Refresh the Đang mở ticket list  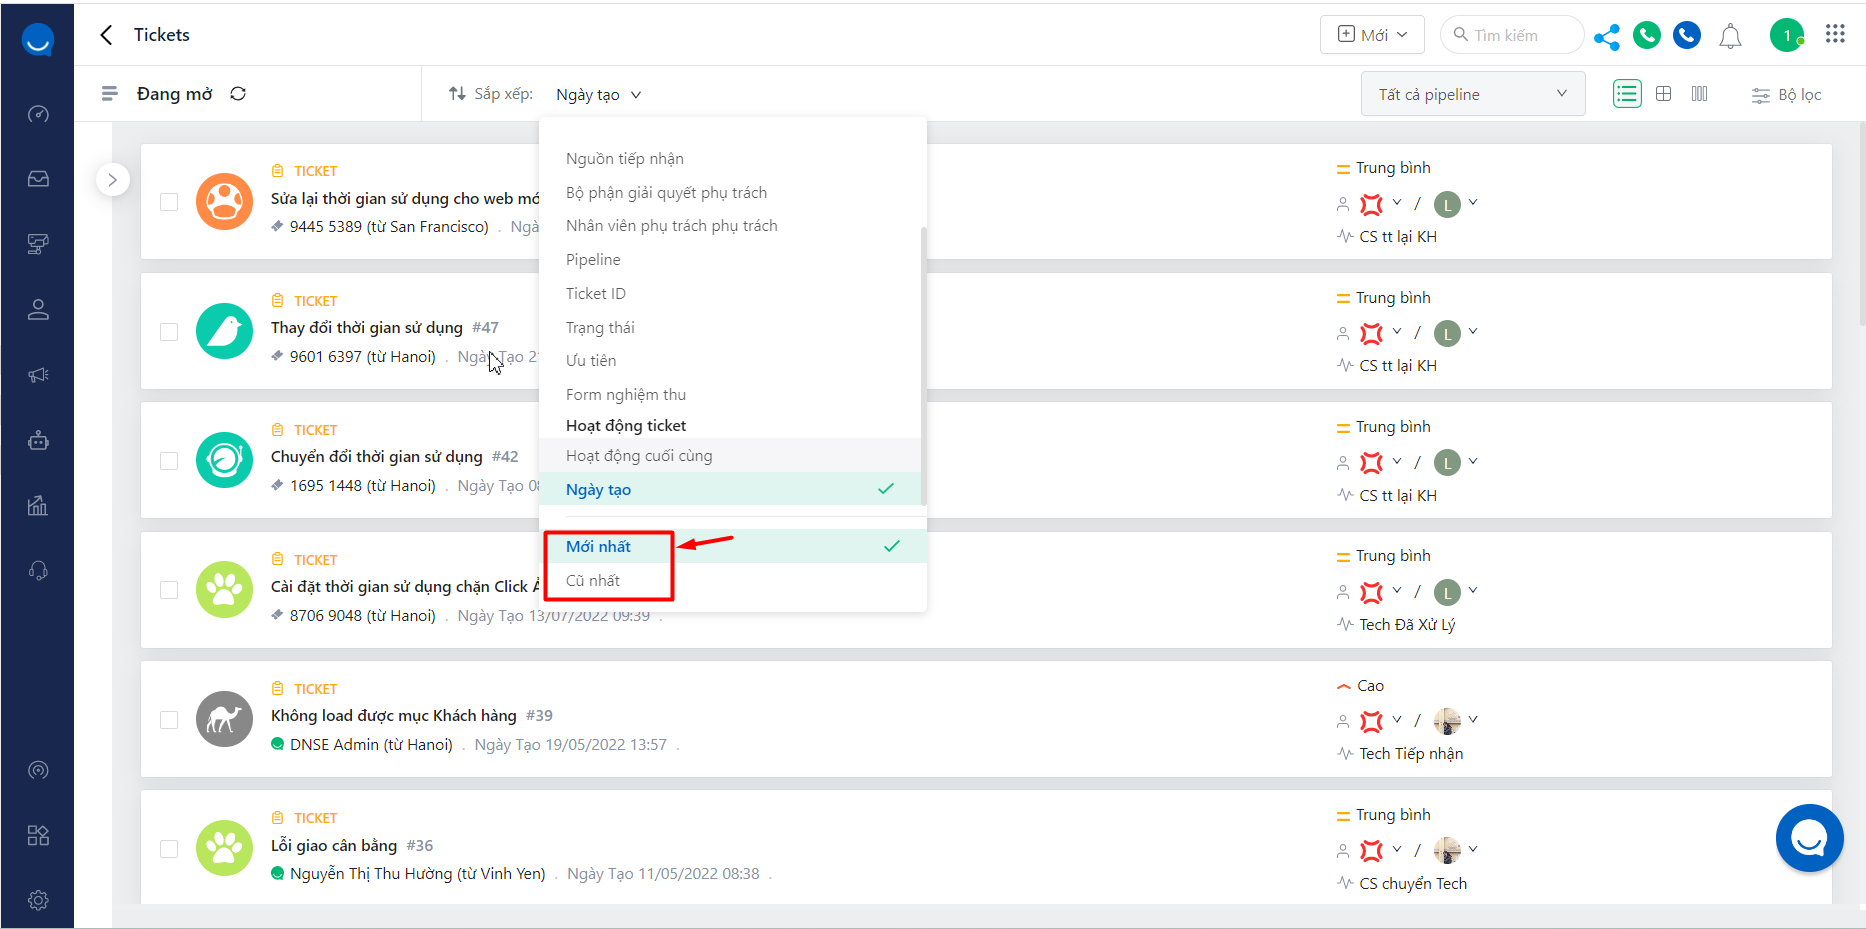tap(238, 94)
